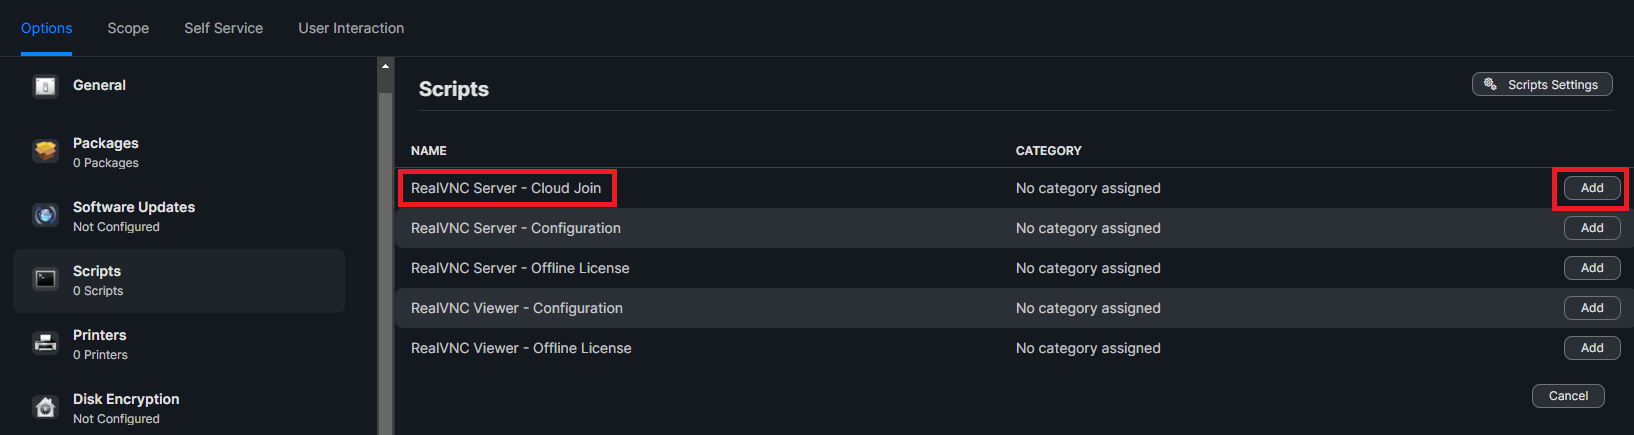Click the gears icon in Scripts Settings
This screenshot has width=1634, height=435.
tap(1490, 85)
